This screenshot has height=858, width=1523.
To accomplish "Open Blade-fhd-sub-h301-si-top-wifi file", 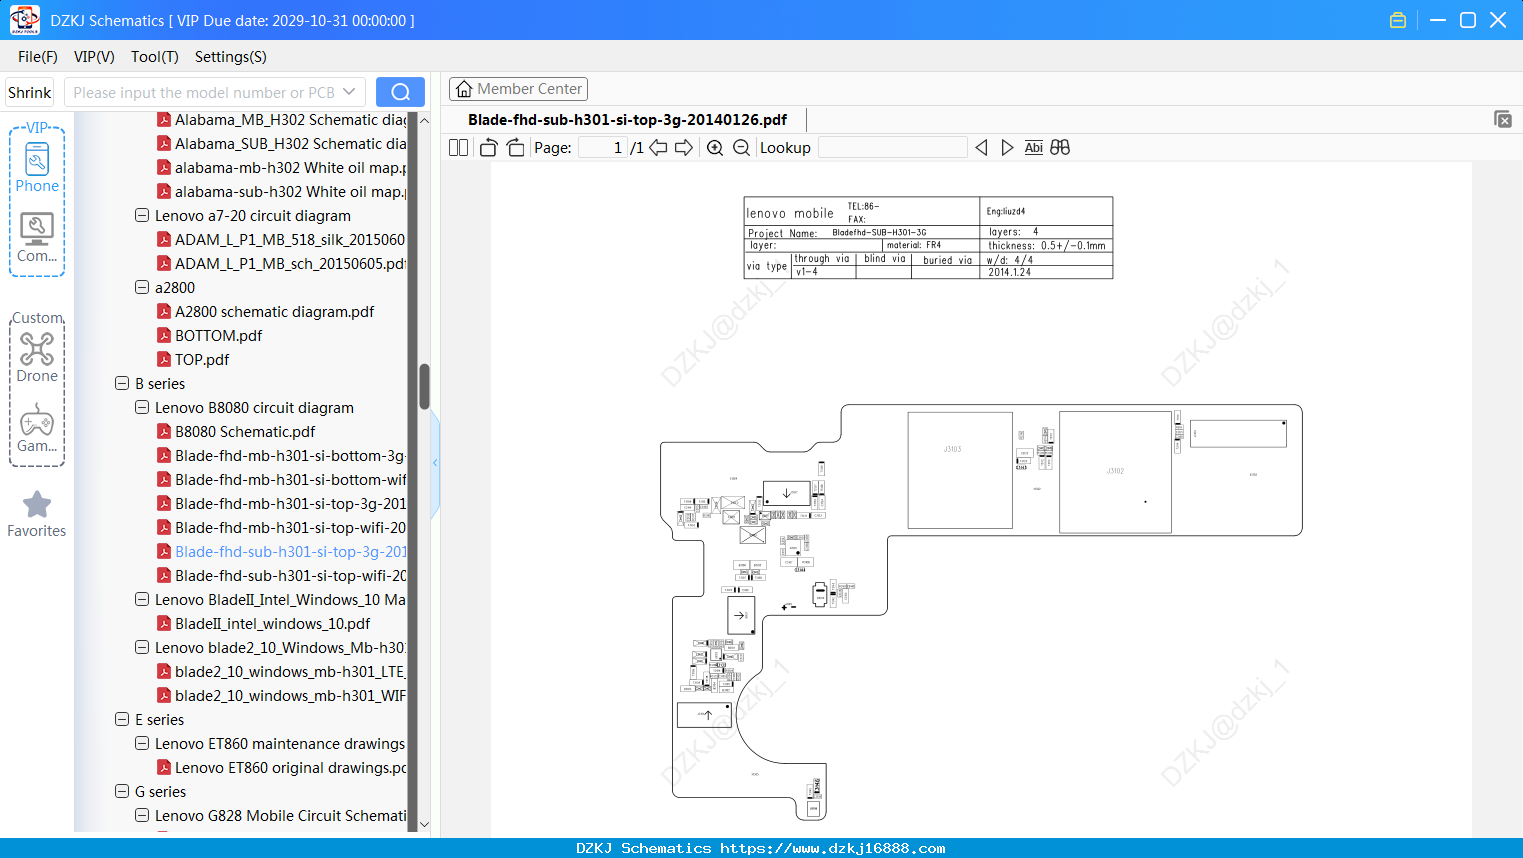I will (290, 576).
